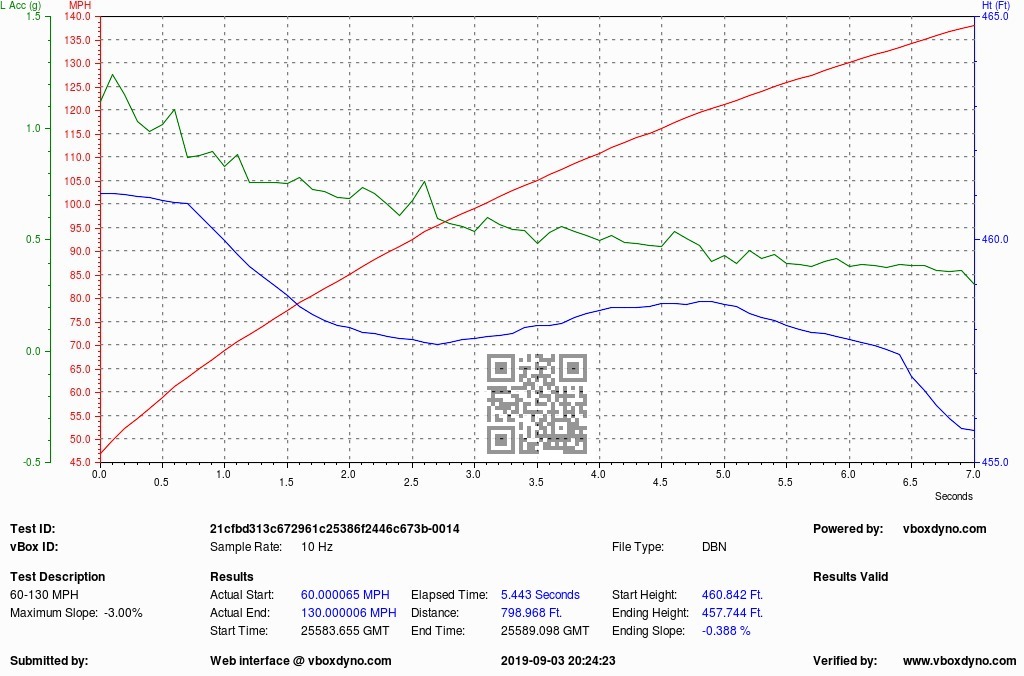
Task: Click the 100.0 label on MPH axis
Action: click(x=78, y=204)
